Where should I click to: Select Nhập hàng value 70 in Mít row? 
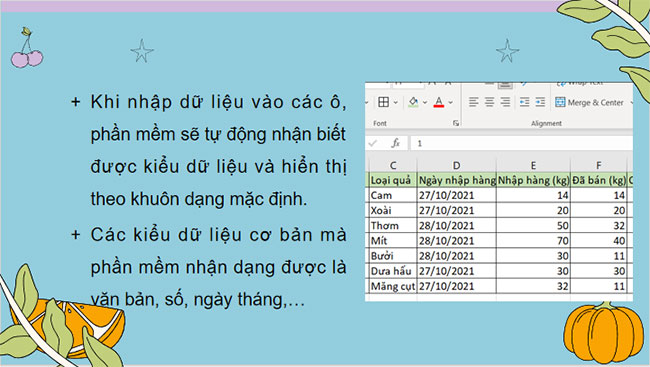point(533,241)
